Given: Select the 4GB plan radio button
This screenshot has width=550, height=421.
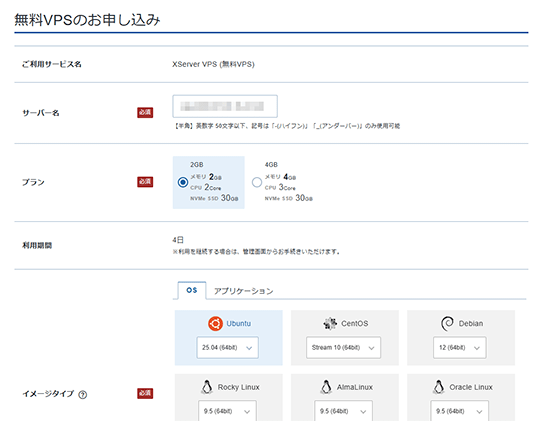Looking at the screenshot, I should coord(257,182).
